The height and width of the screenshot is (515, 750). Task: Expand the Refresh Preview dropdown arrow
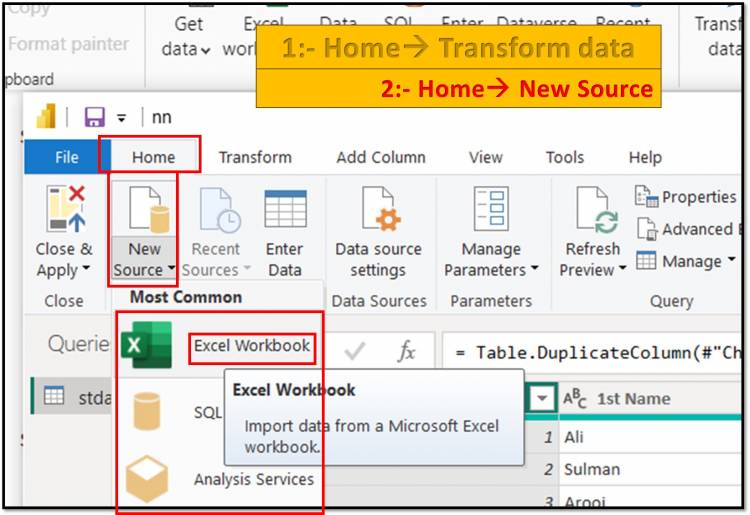622,268
